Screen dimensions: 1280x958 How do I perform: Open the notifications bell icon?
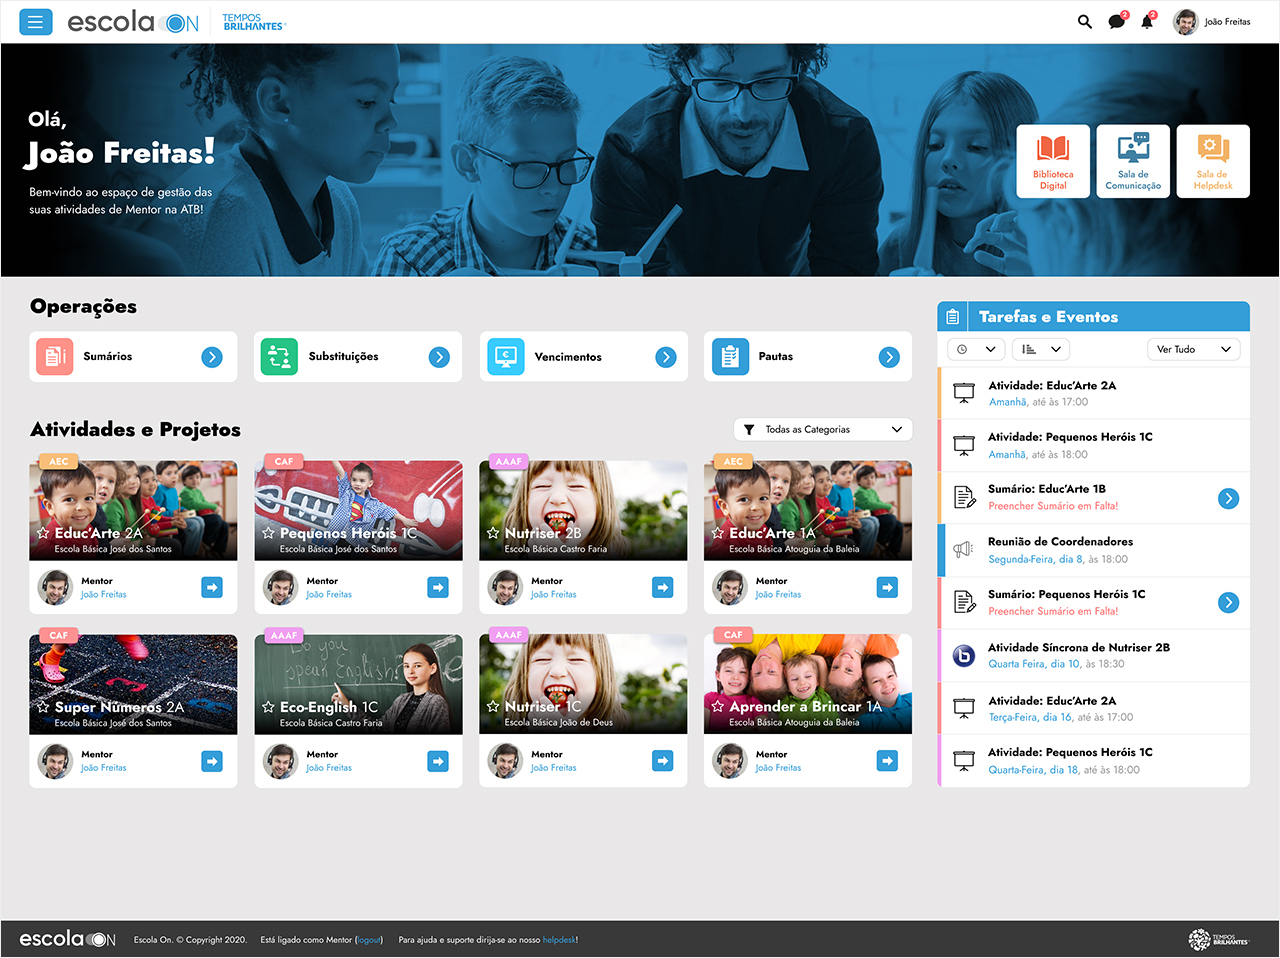click(1147, 22)
